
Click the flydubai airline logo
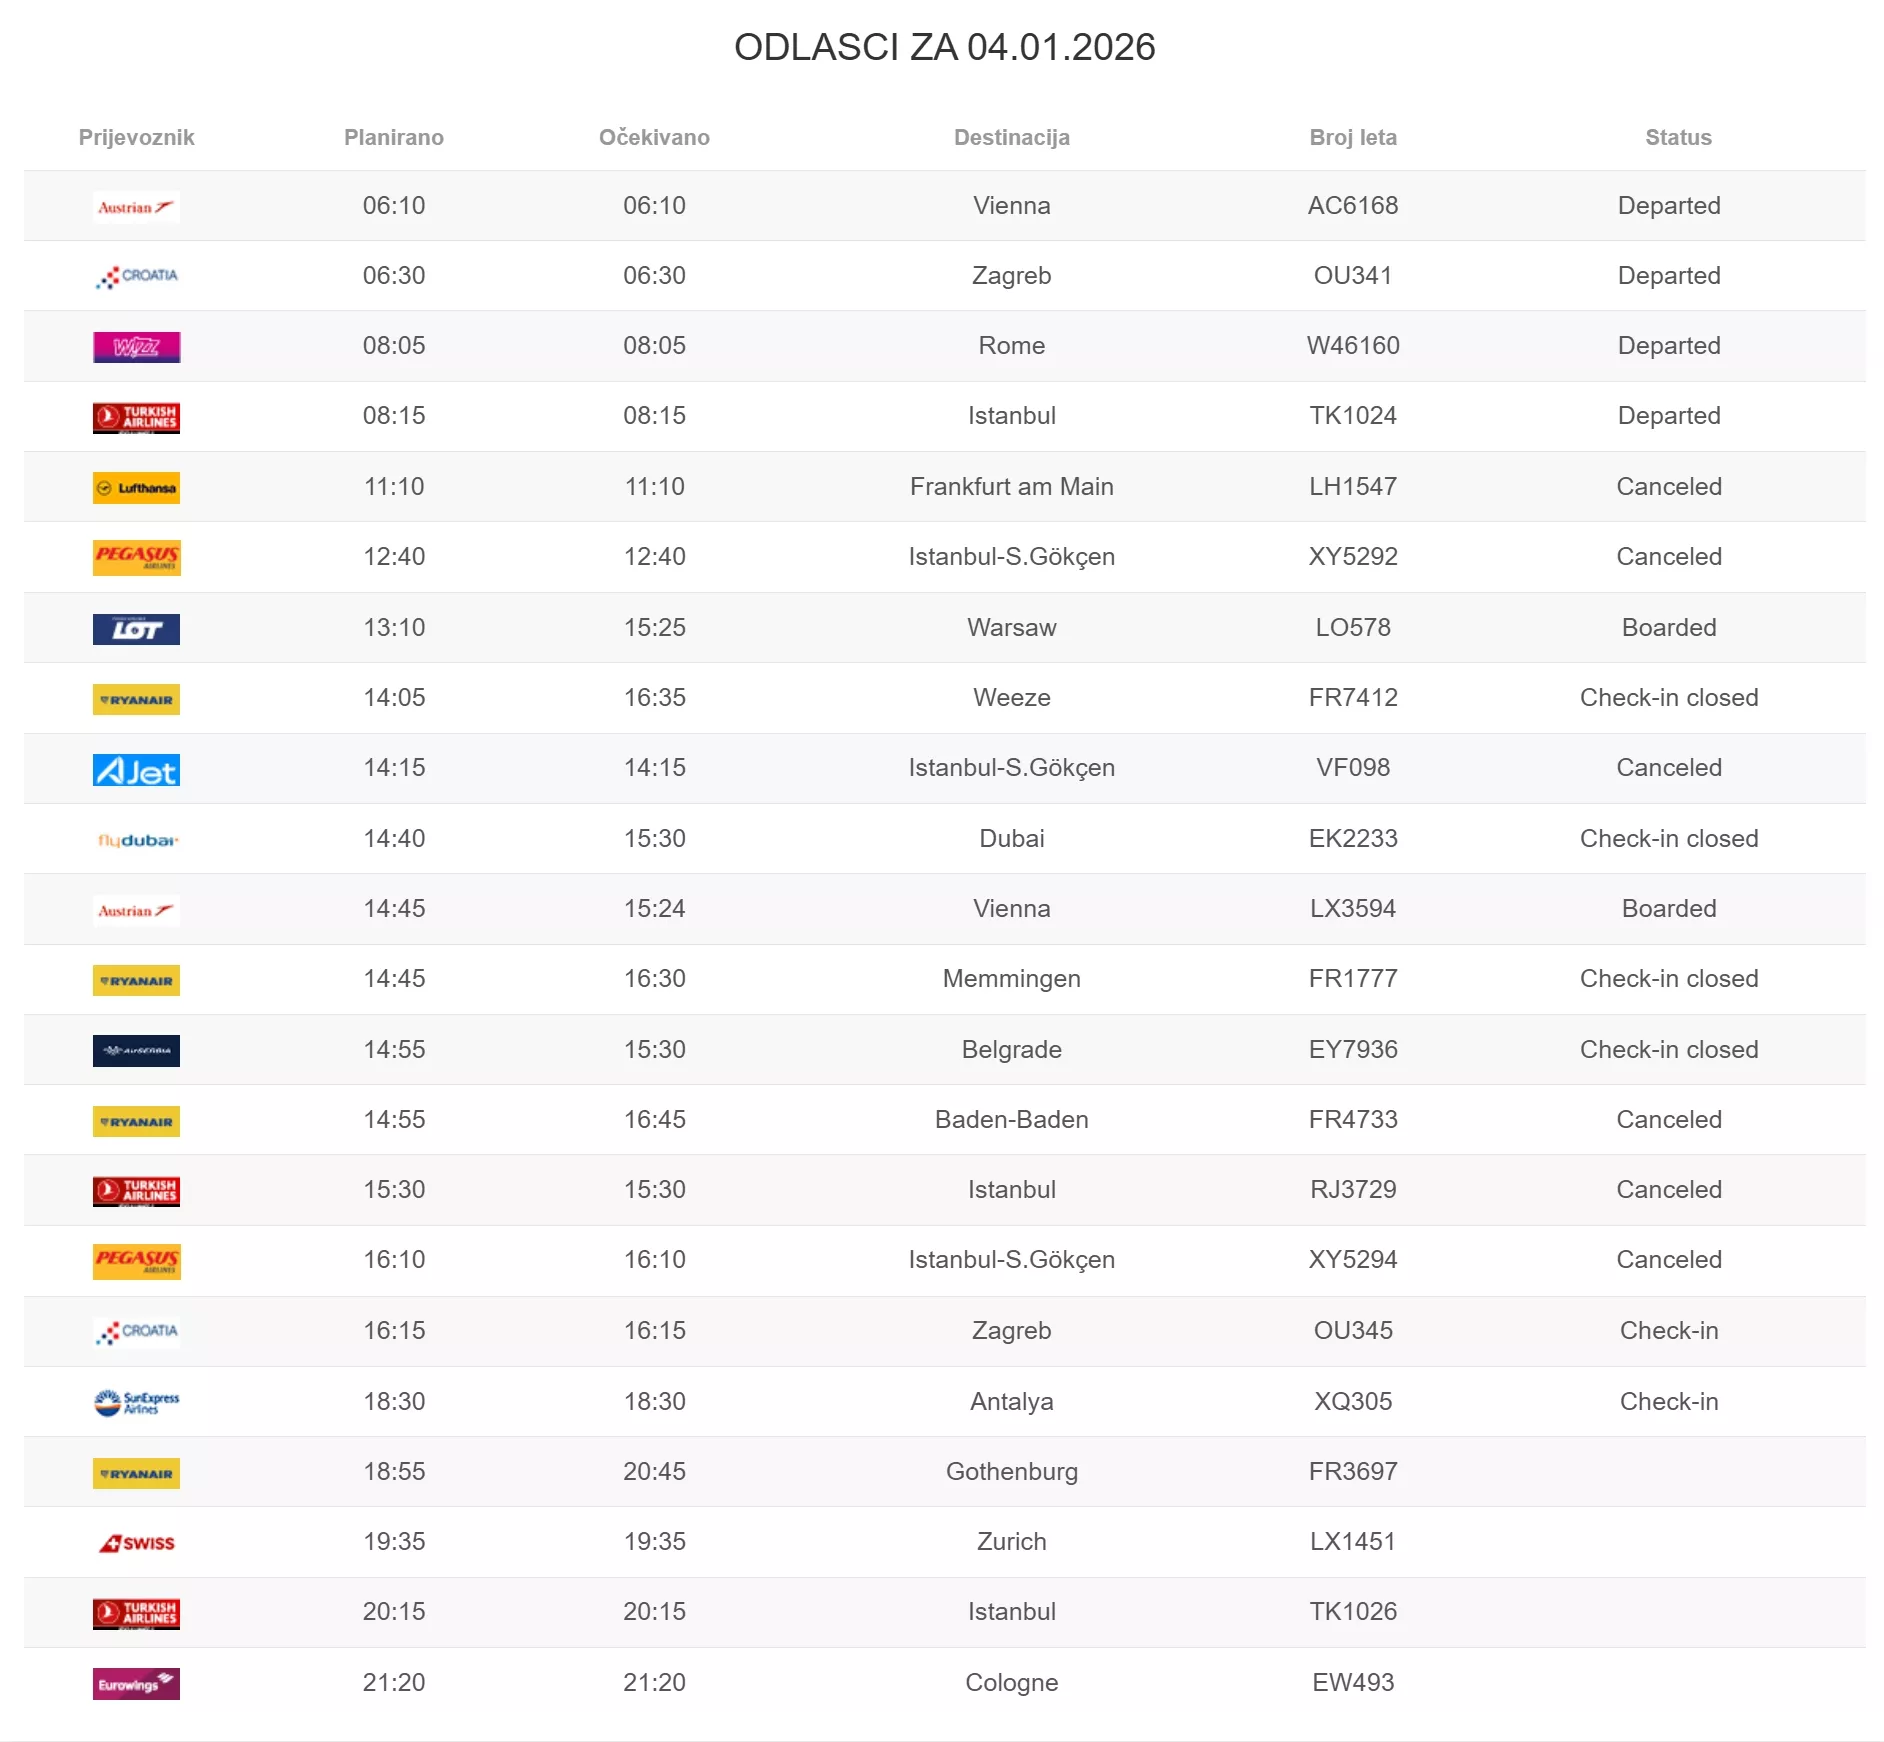click(137, 840)
